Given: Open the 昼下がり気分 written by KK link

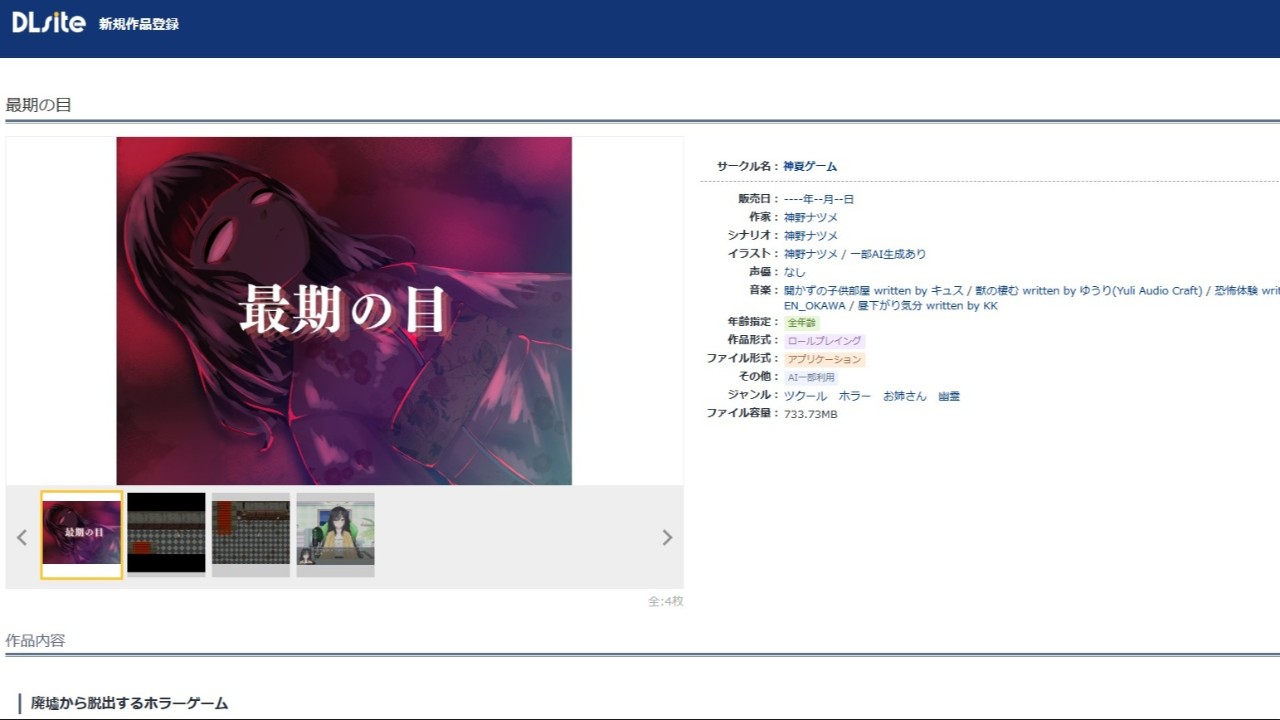Looking at the screenshot, I should tap(927, 306).
